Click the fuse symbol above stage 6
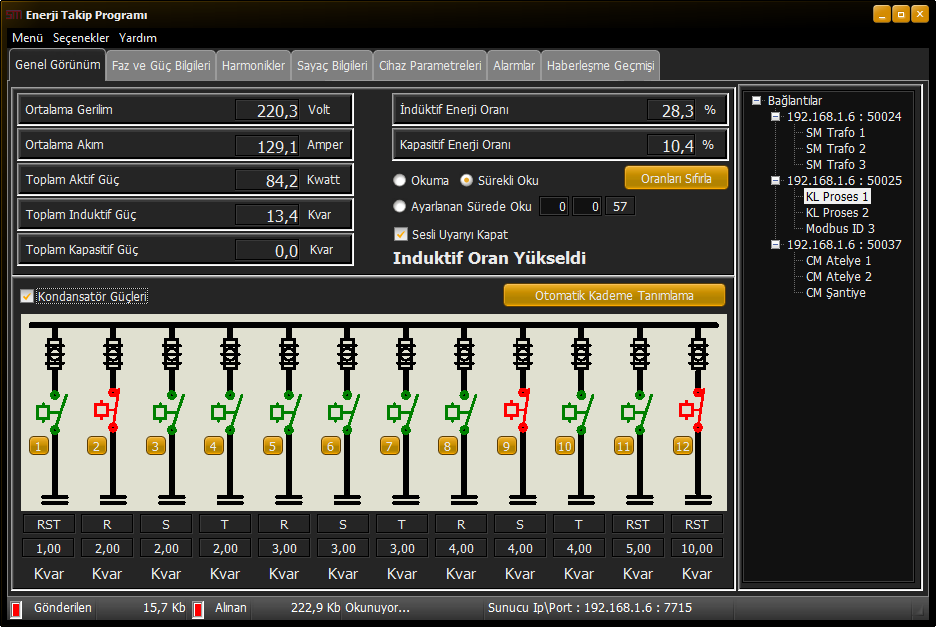This screenshot has height=627, width=936. 347,353
